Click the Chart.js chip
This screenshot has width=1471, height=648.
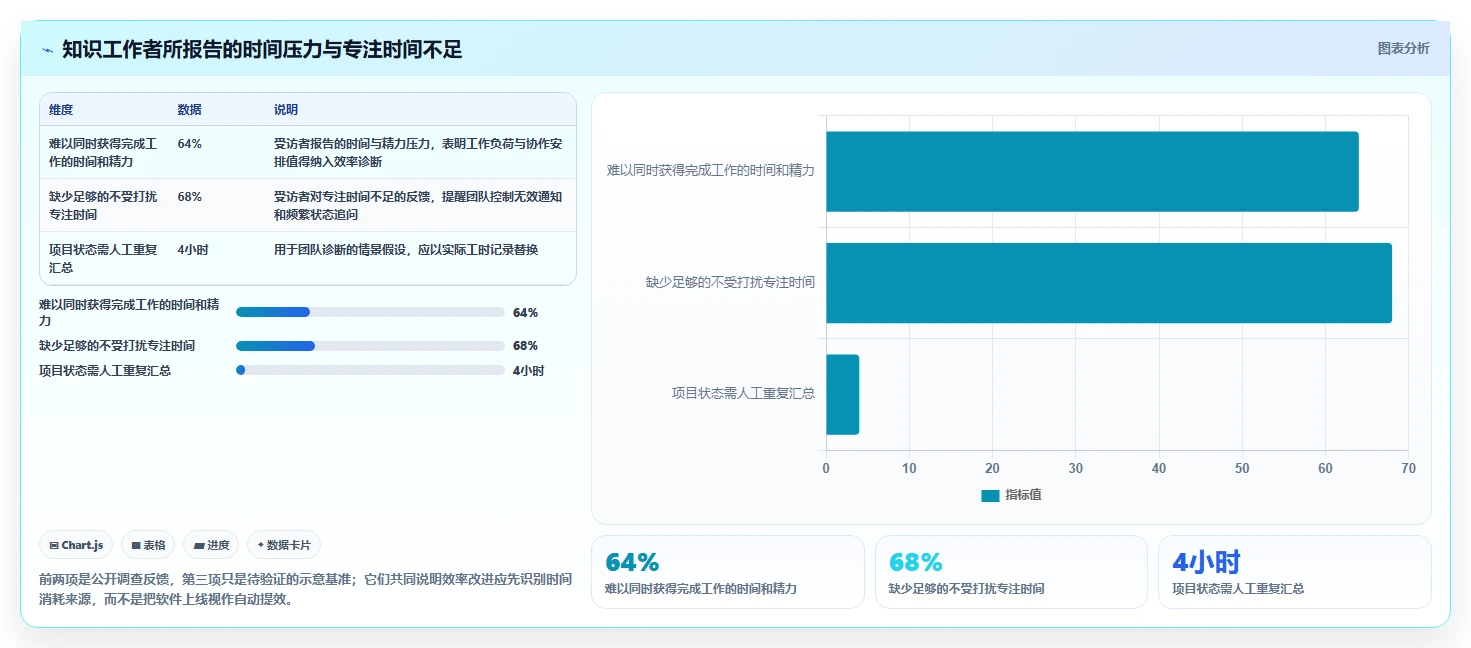[x=77, y=545]
